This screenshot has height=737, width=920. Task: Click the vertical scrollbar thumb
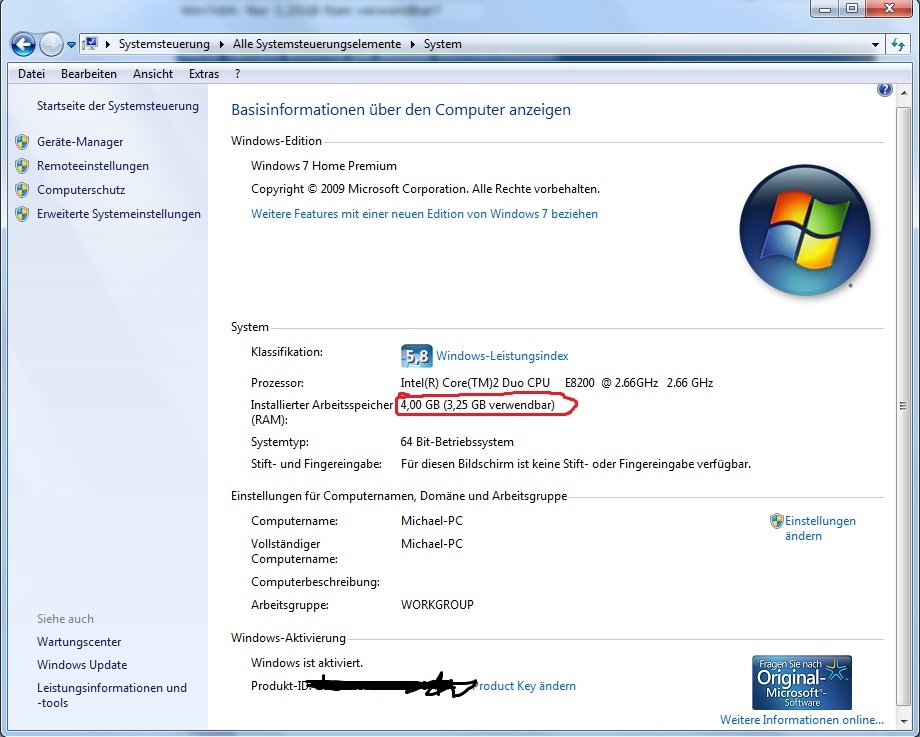click(903, 405)
